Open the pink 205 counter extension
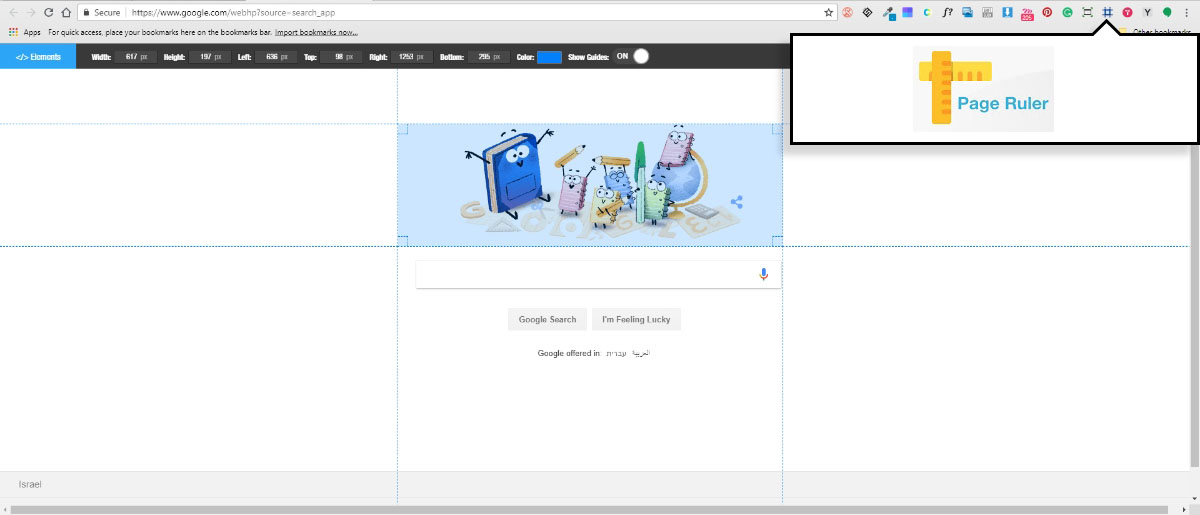This screenshot has width=1200, height=515. [x=1027, y=13]
